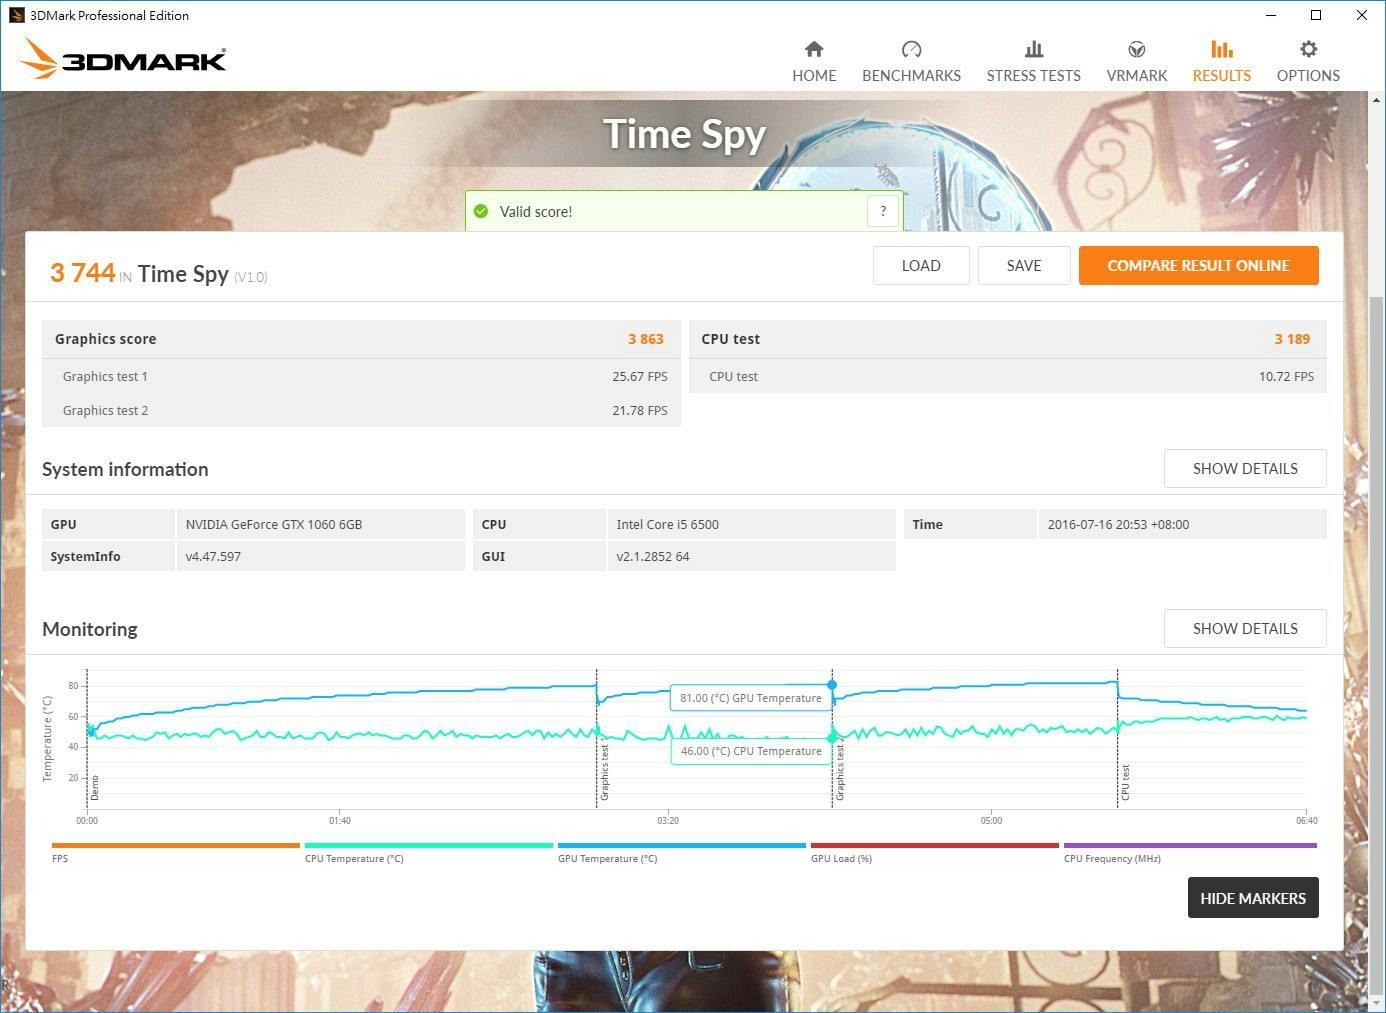Screen dimensions: 1386x1013
Task: Click the CPU test score 3 189
Action: click(1292, 339)
